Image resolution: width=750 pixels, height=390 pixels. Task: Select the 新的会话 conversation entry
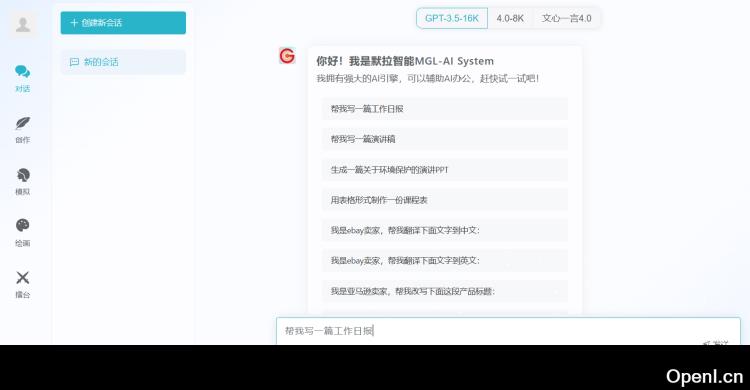coord(123,62)
